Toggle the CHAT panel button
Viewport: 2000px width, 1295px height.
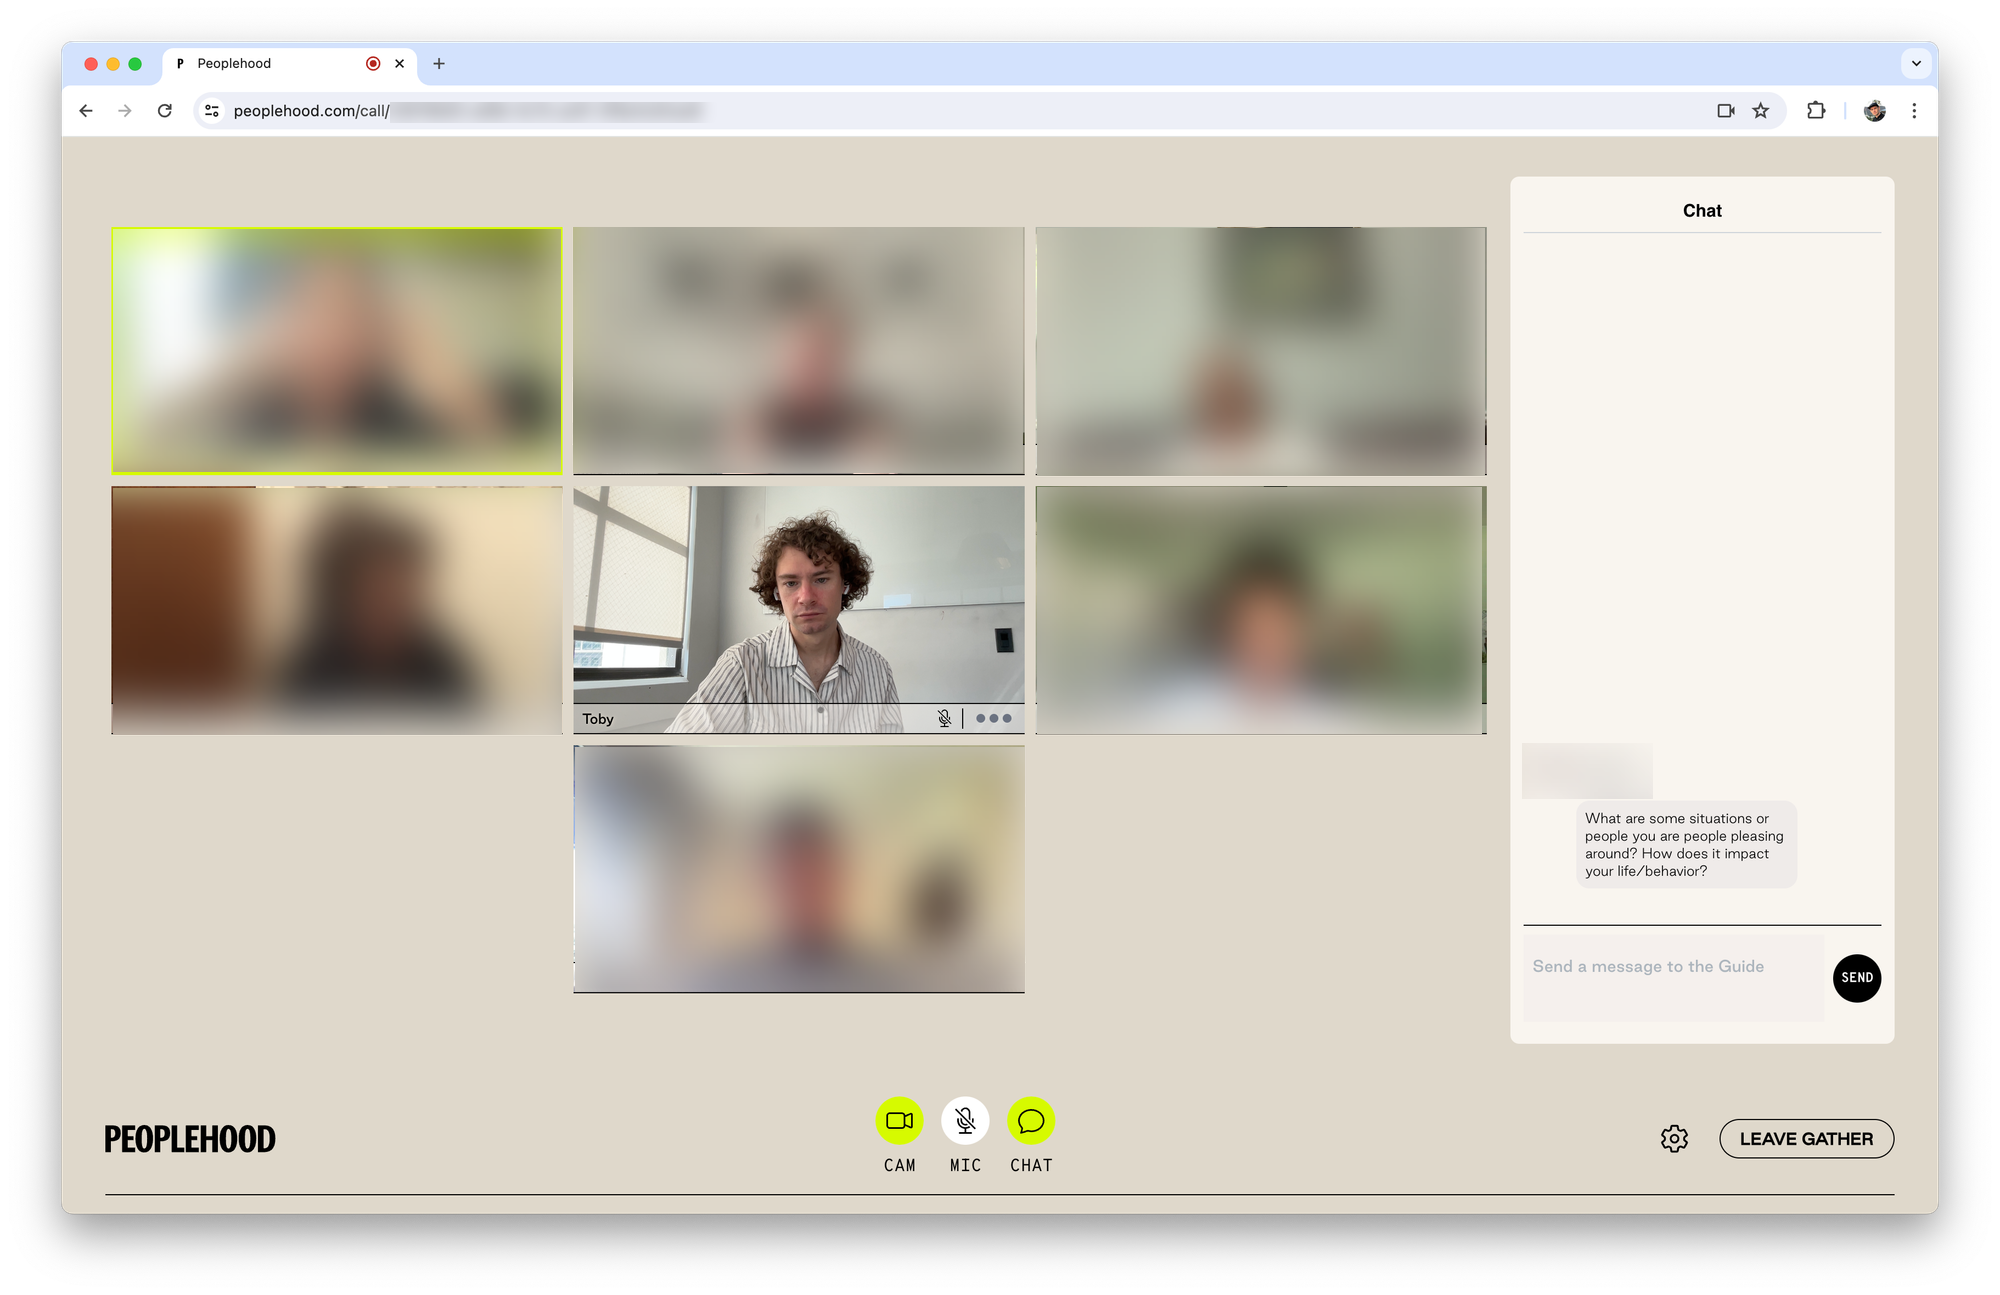[x=1031, y=1121]
